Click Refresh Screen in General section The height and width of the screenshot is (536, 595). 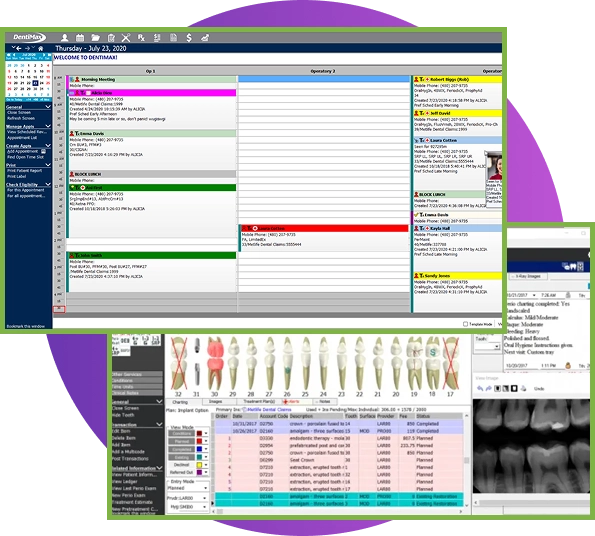pos(21,118)
